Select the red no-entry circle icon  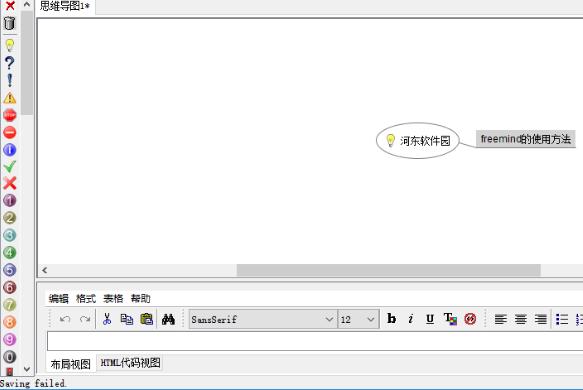coord(10,132)
